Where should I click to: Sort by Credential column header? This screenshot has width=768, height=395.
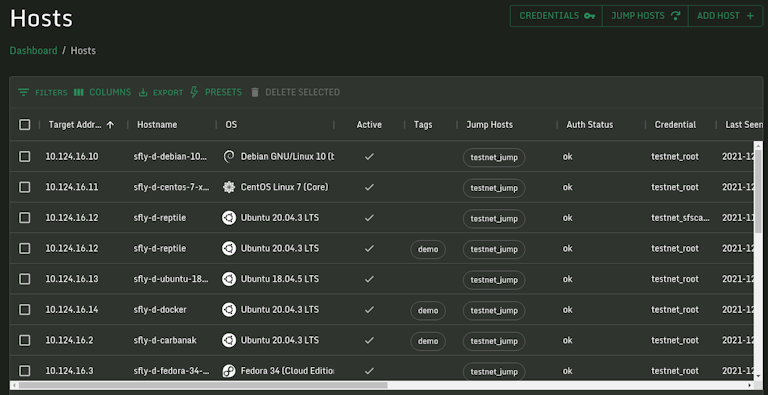click(675, 124)
